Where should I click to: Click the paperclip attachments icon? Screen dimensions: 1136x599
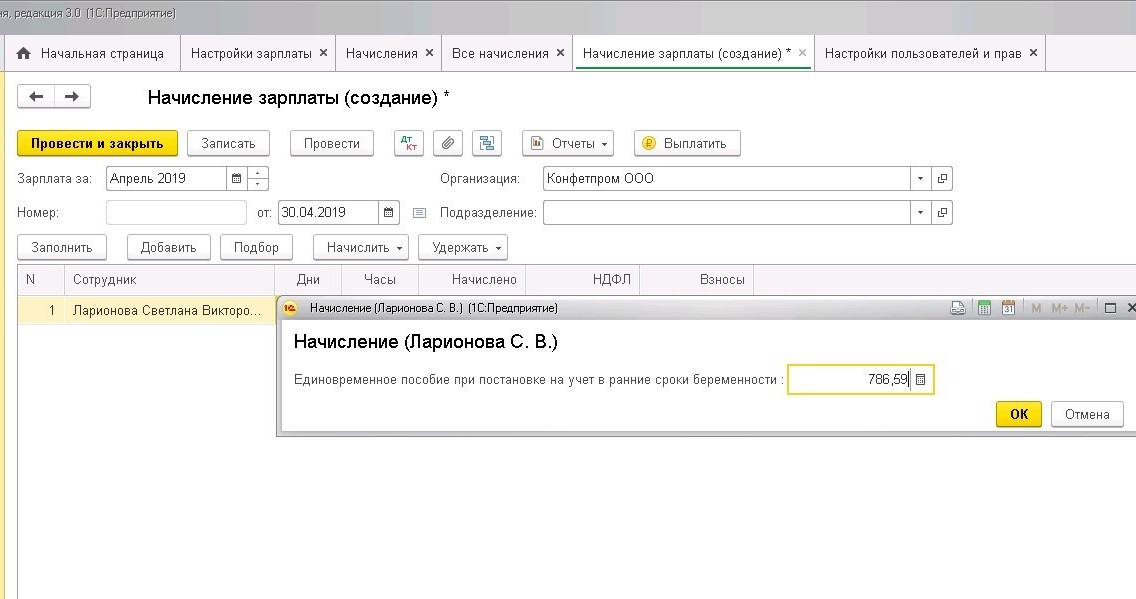448,143
